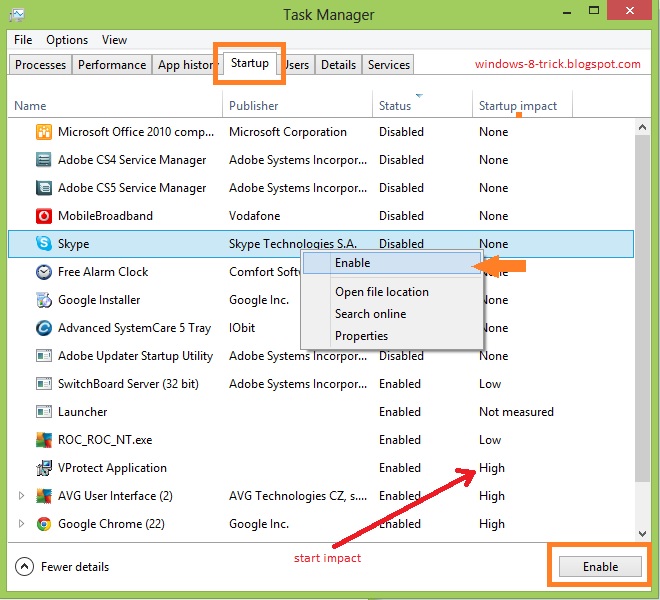Click the Skype icon in the list

[x=44, y=243]
